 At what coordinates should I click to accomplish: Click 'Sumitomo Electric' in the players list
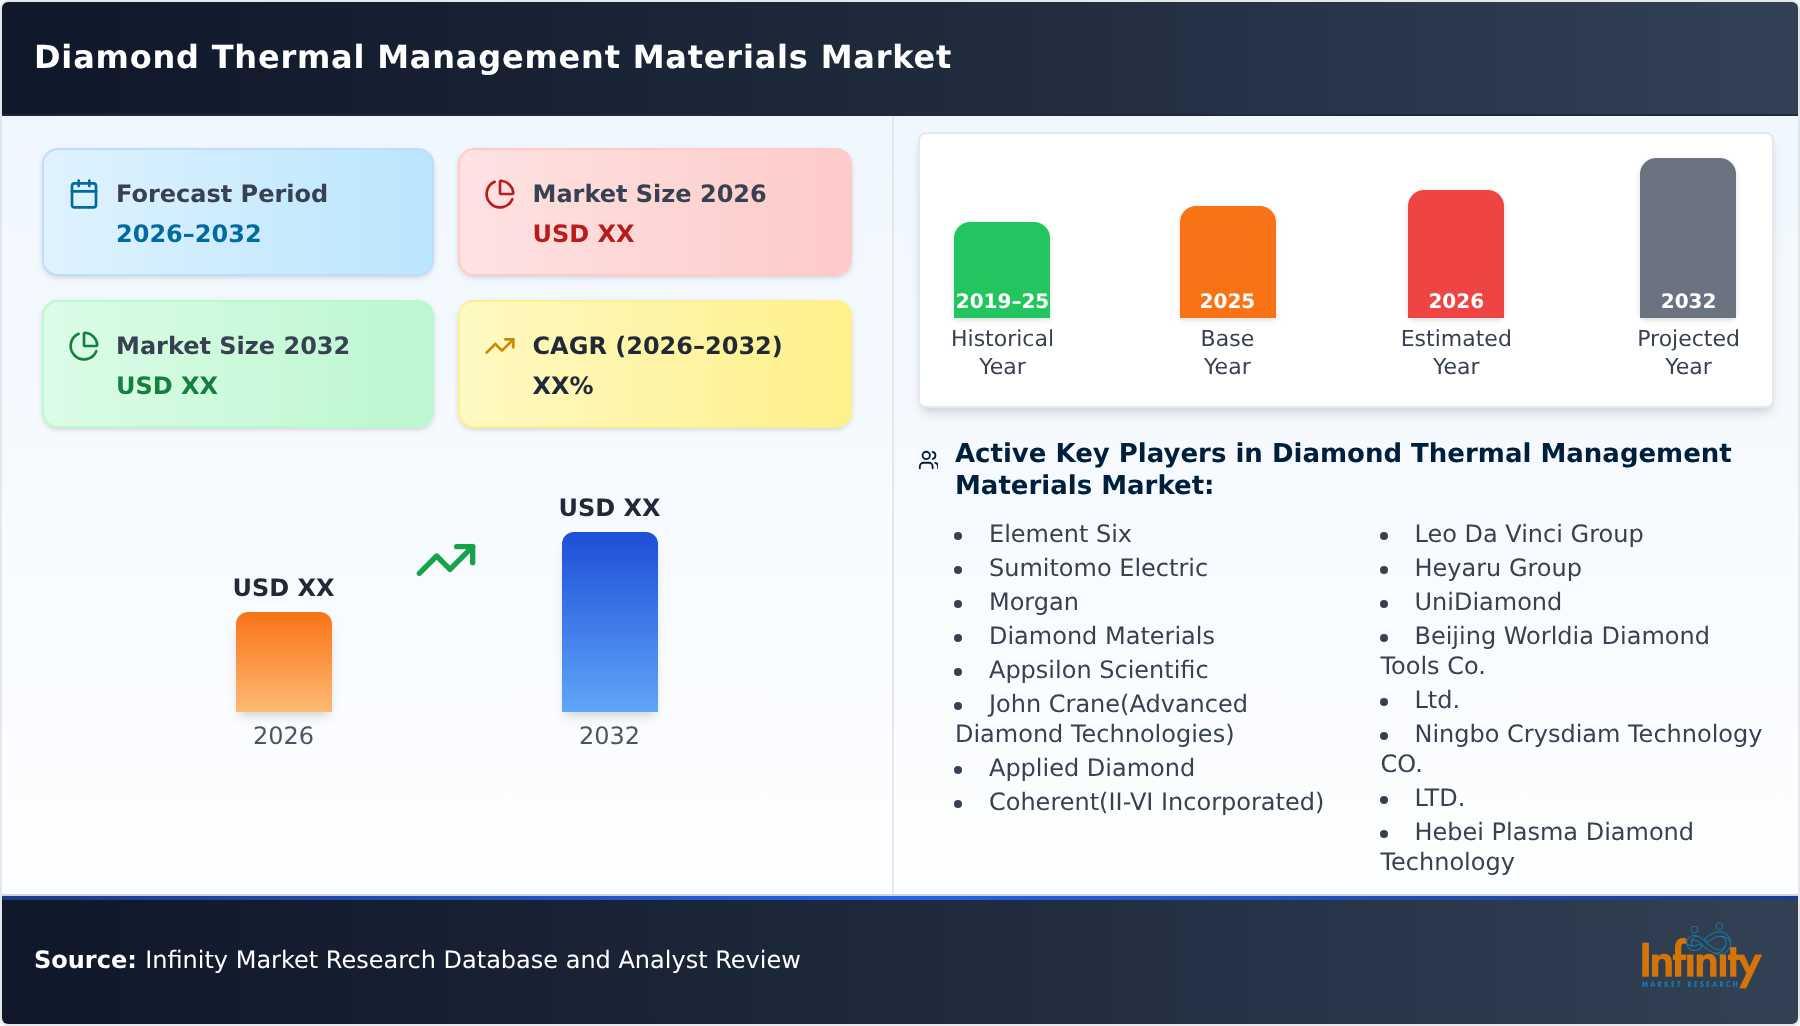click(1098, 568)
